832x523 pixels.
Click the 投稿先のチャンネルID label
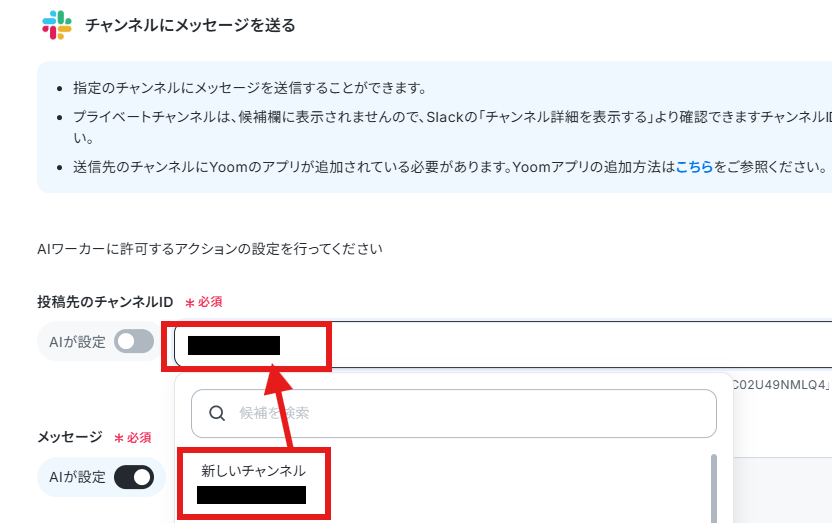click(105, 302)
